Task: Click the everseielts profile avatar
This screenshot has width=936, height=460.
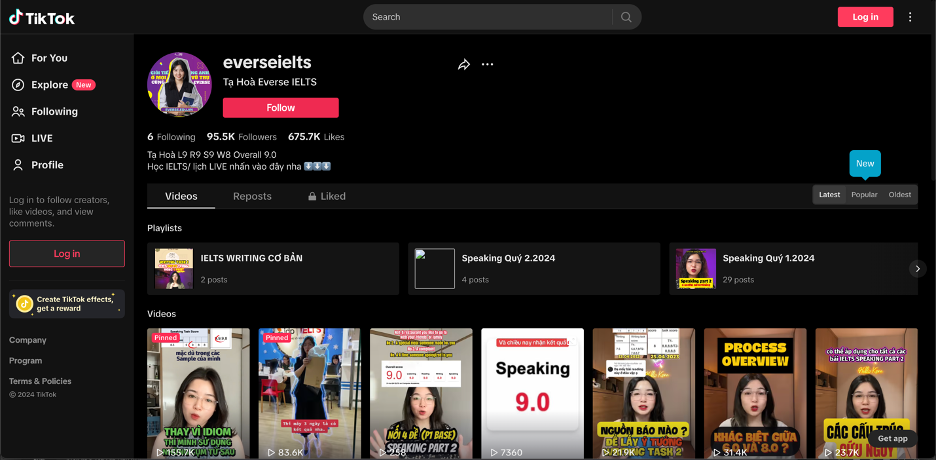Action: point(180,85)
